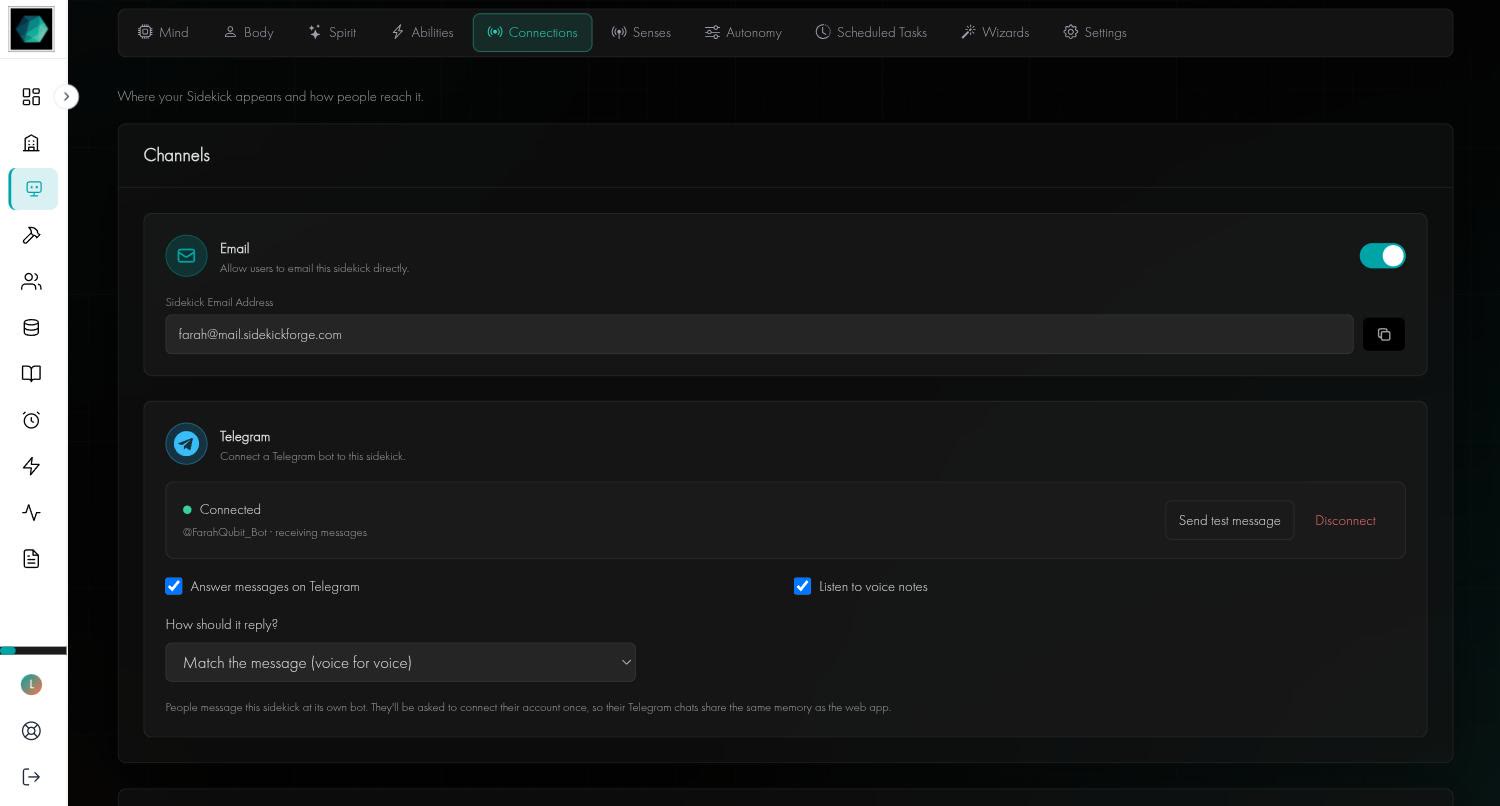Click the logout icon in sidebar
The width and height of the screenshot is (1500, 806).
(31, 777)
